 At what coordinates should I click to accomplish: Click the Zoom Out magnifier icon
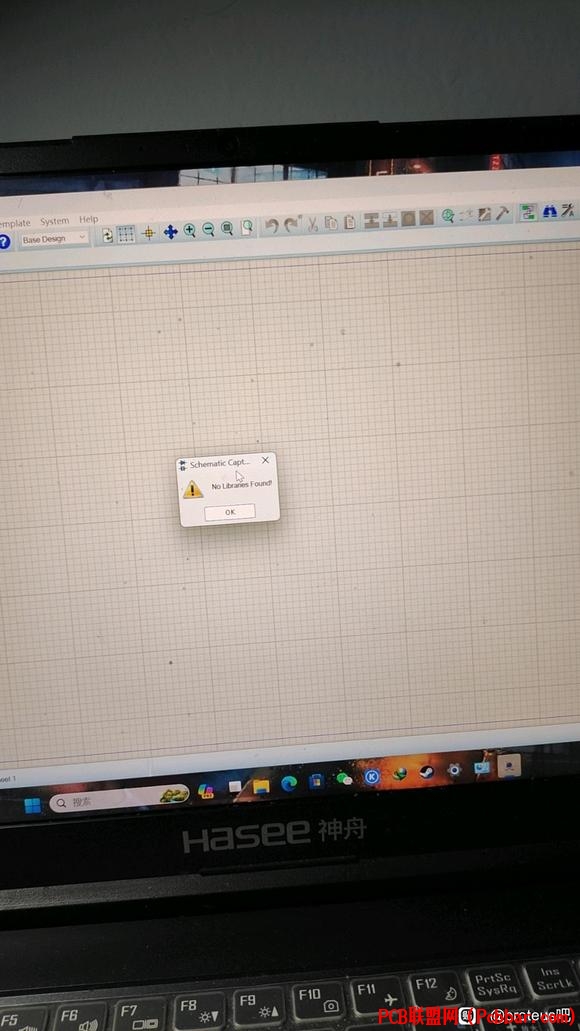pos(208,229)
